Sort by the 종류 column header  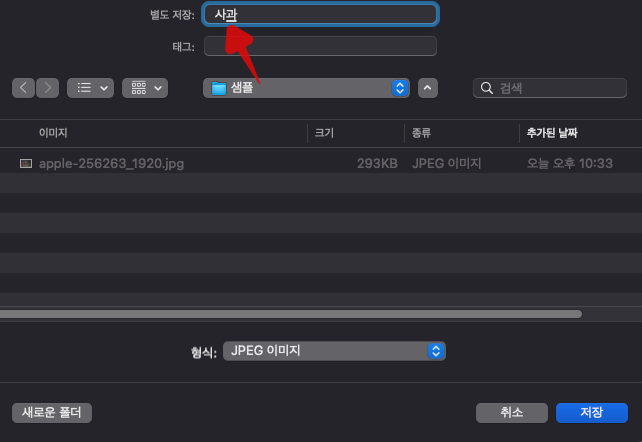click(x=421, y=133)
